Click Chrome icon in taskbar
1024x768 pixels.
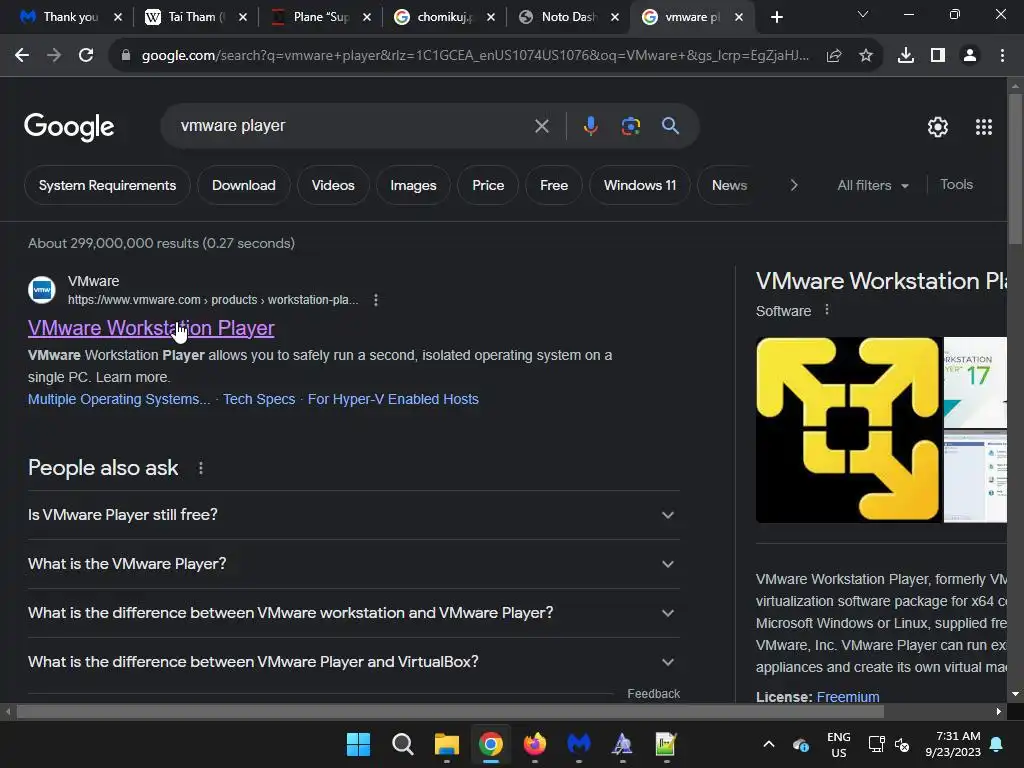(490, 744)
